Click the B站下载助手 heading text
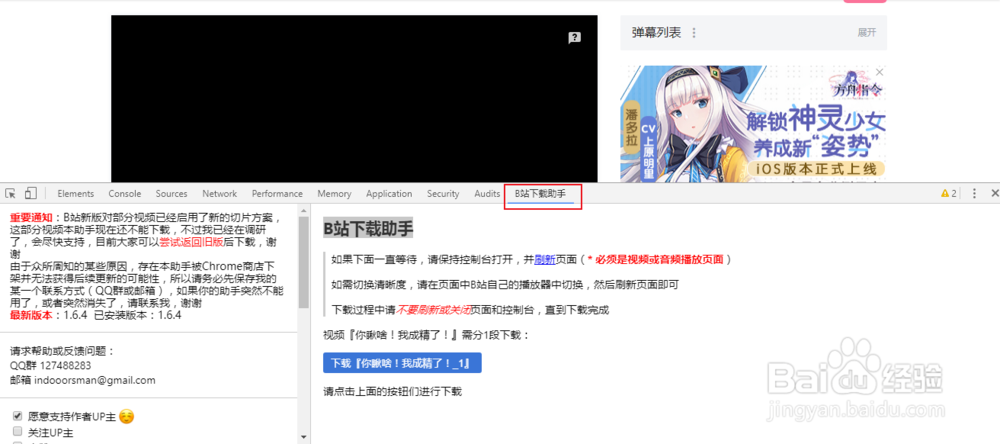The height and width of the screenshot is (444, 1000). [x=368, y=228]
